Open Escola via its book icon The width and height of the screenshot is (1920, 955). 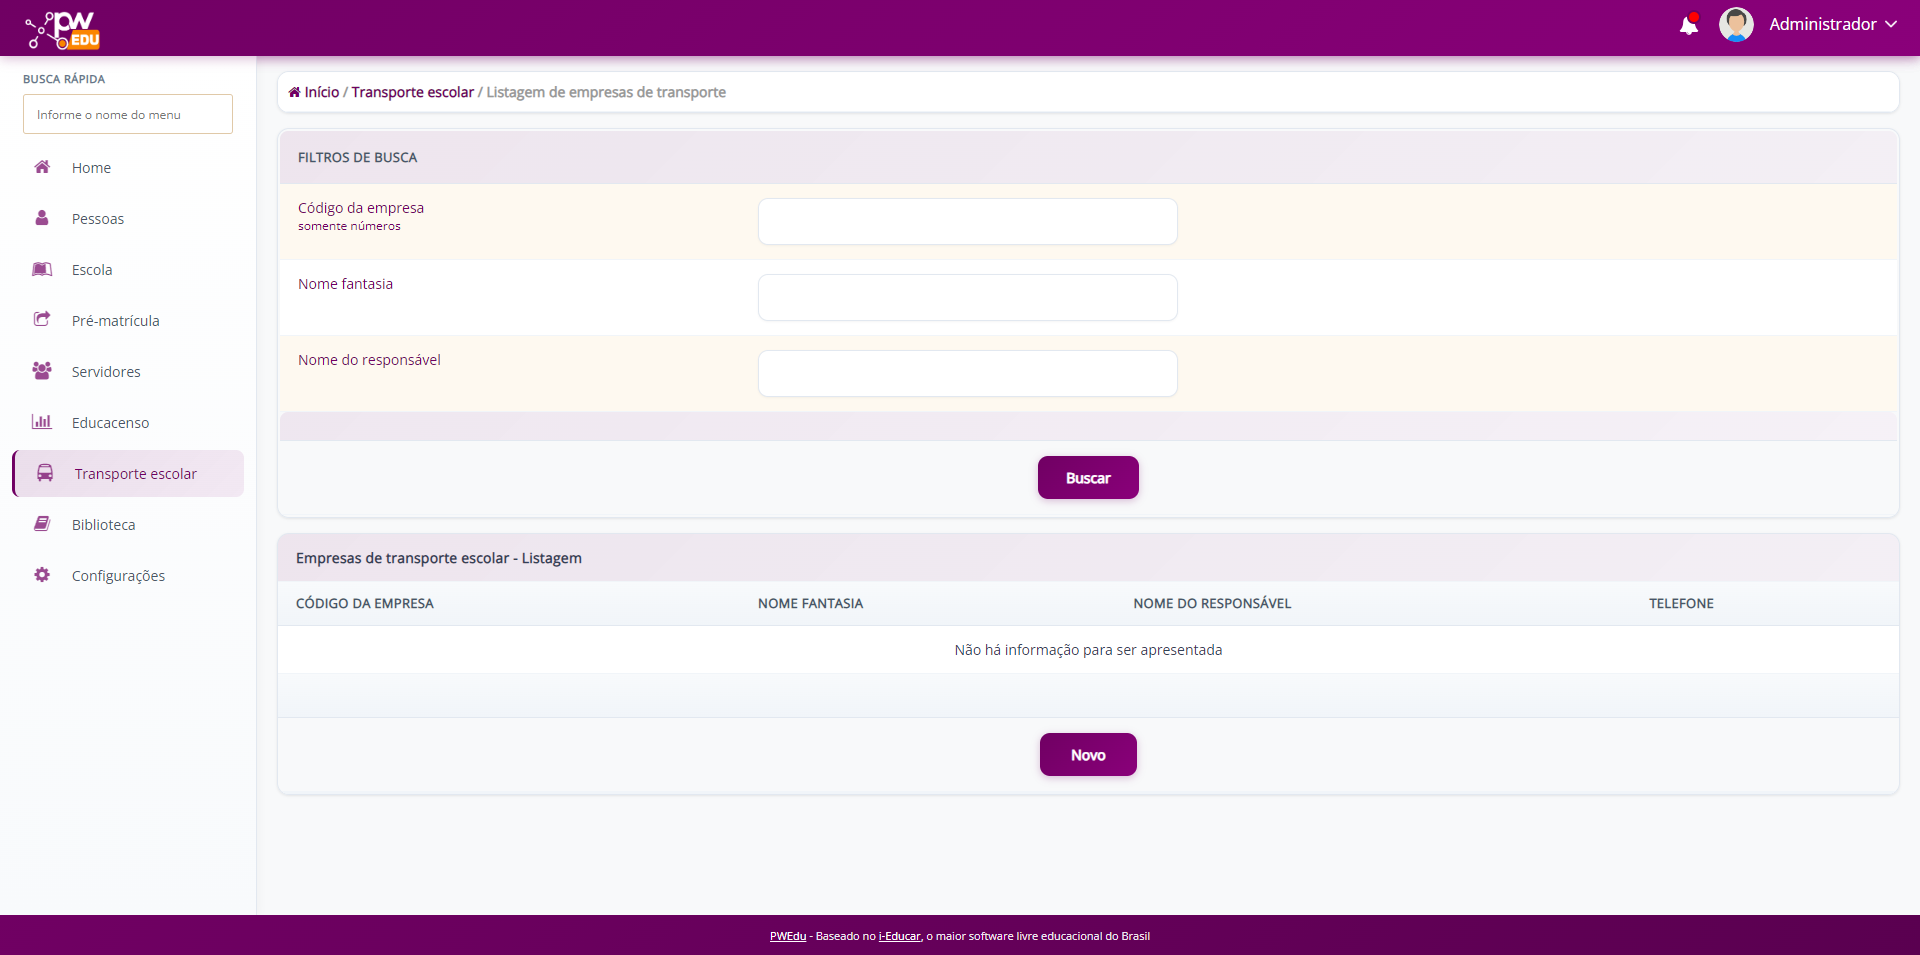pos(42,269)
